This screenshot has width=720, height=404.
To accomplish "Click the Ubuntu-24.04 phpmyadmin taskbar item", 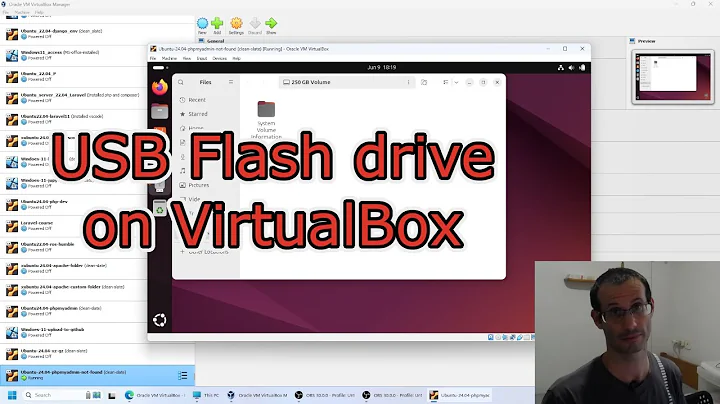I will pyautogui.click(x=461, y=395).
